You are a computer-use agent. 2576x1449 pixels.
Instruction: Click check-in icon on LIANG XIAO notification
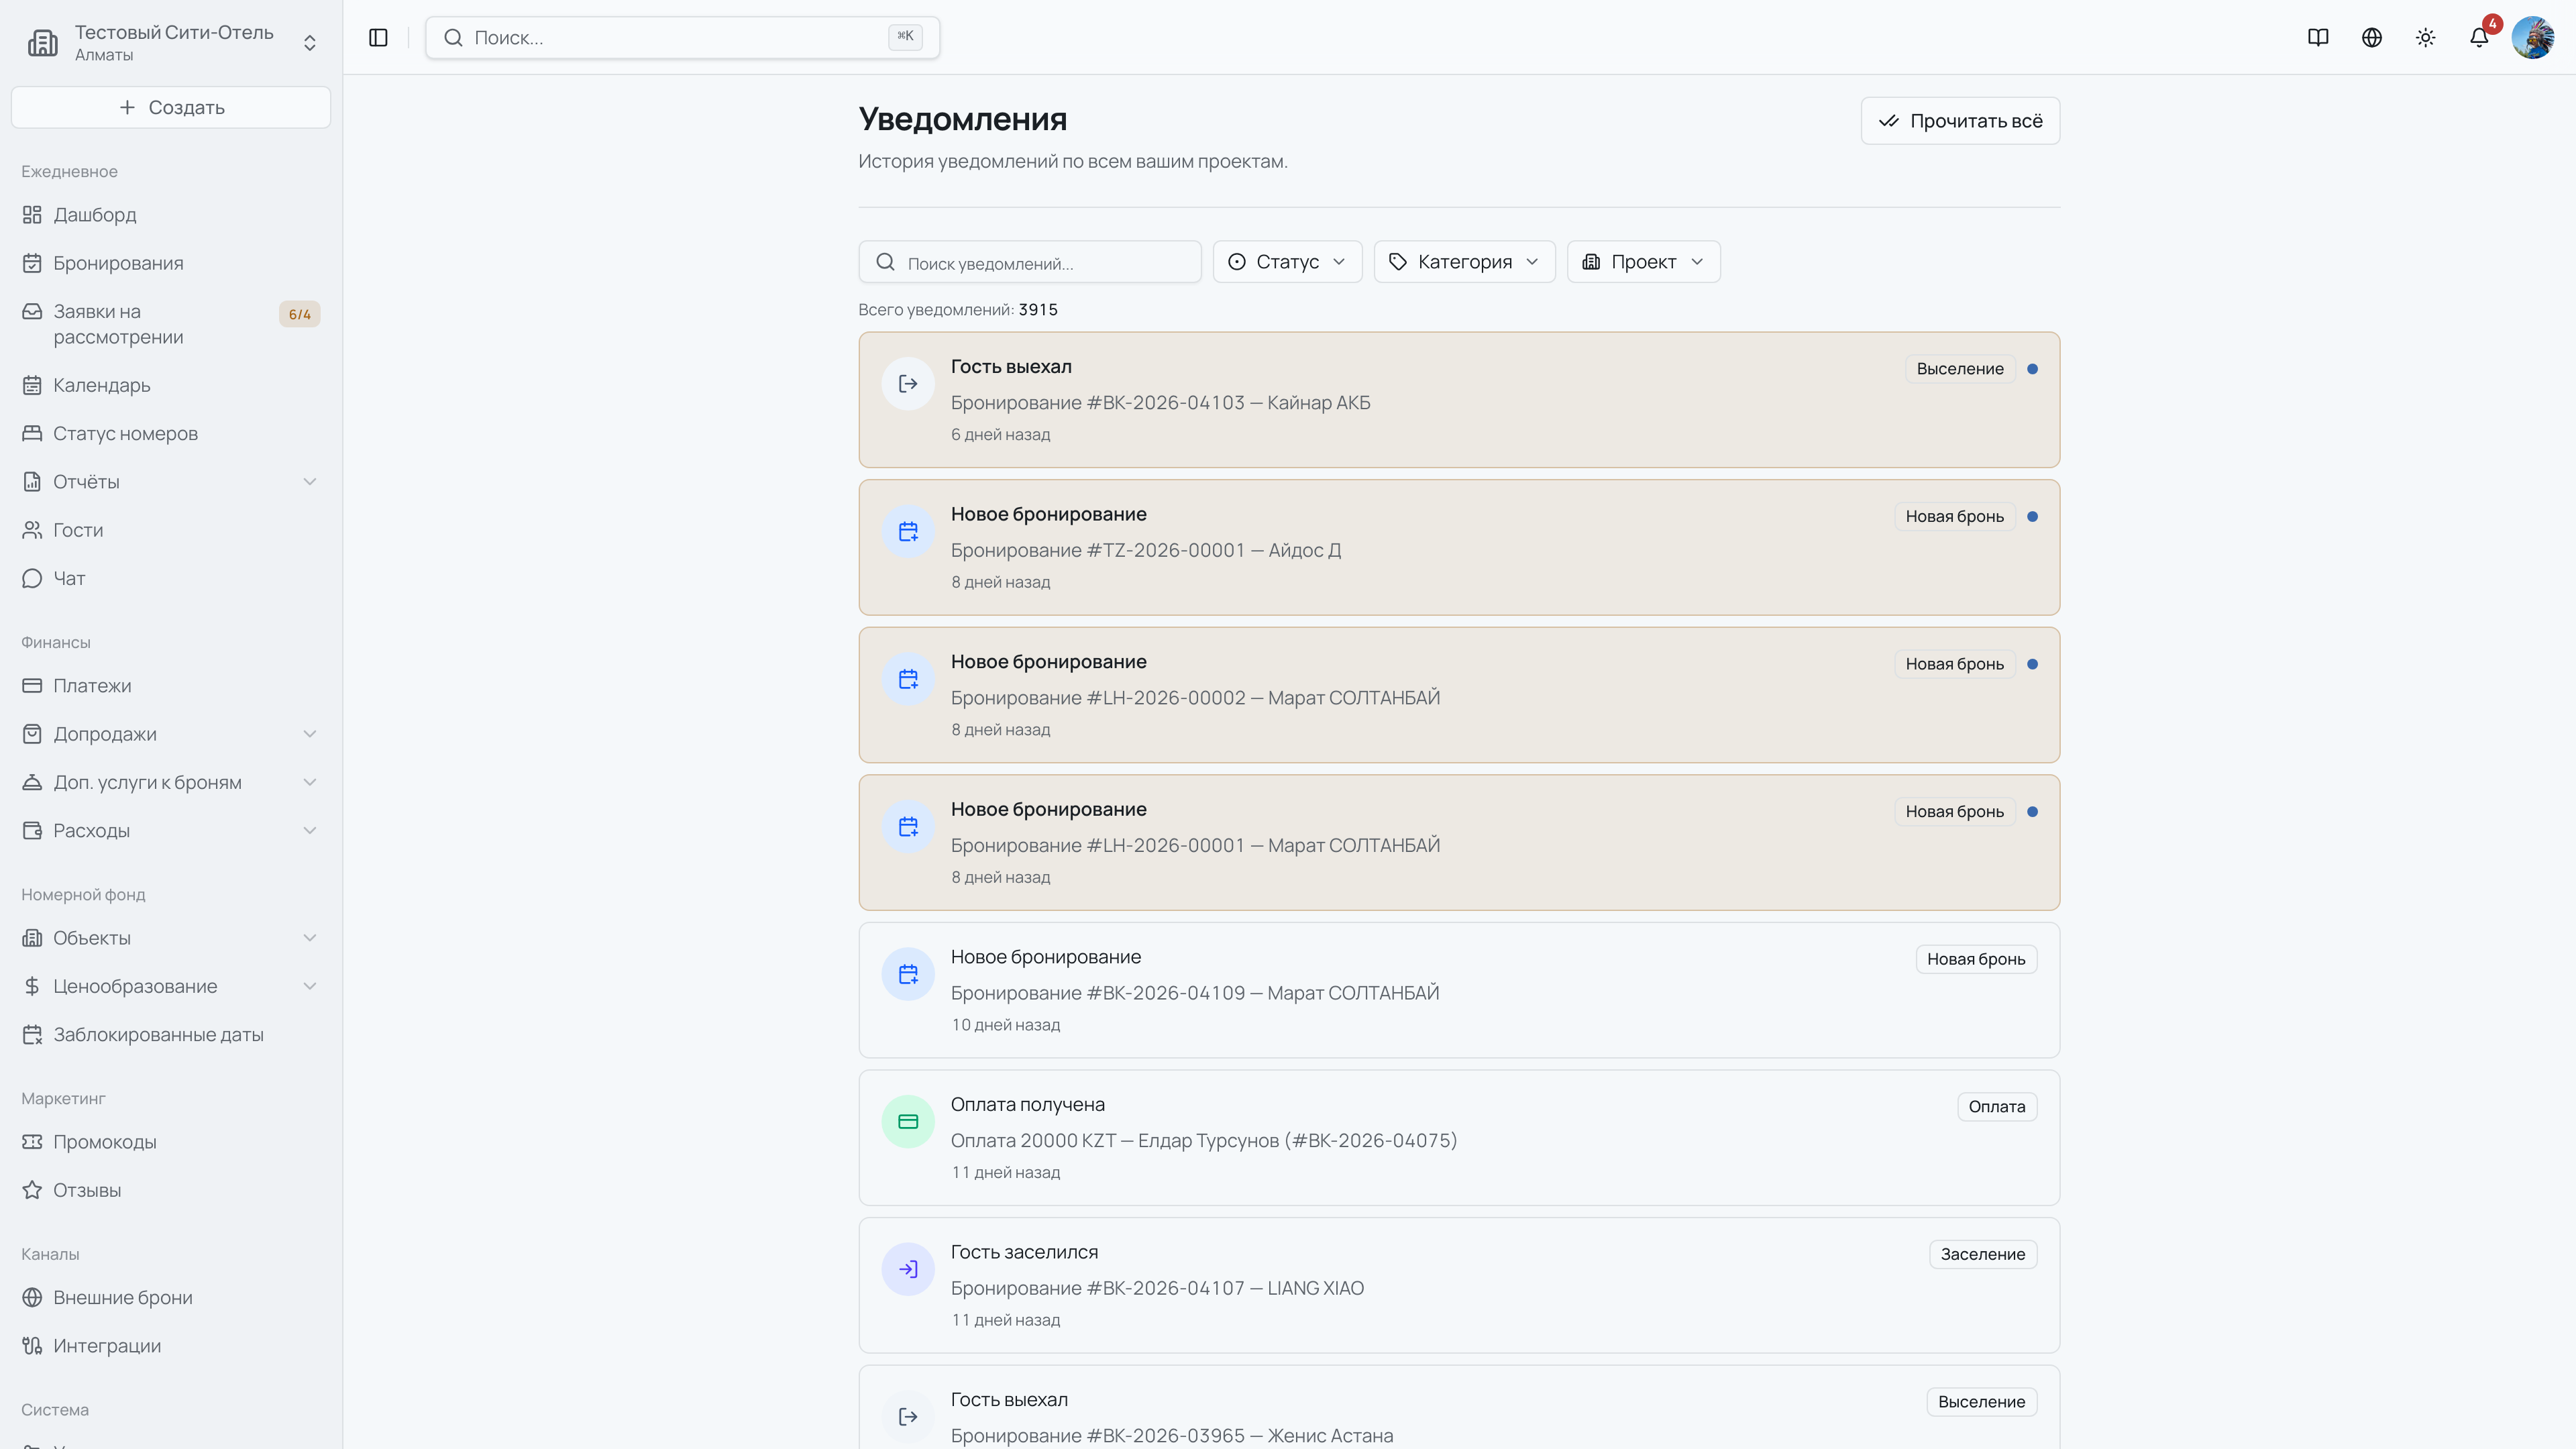click(908, 1269)
